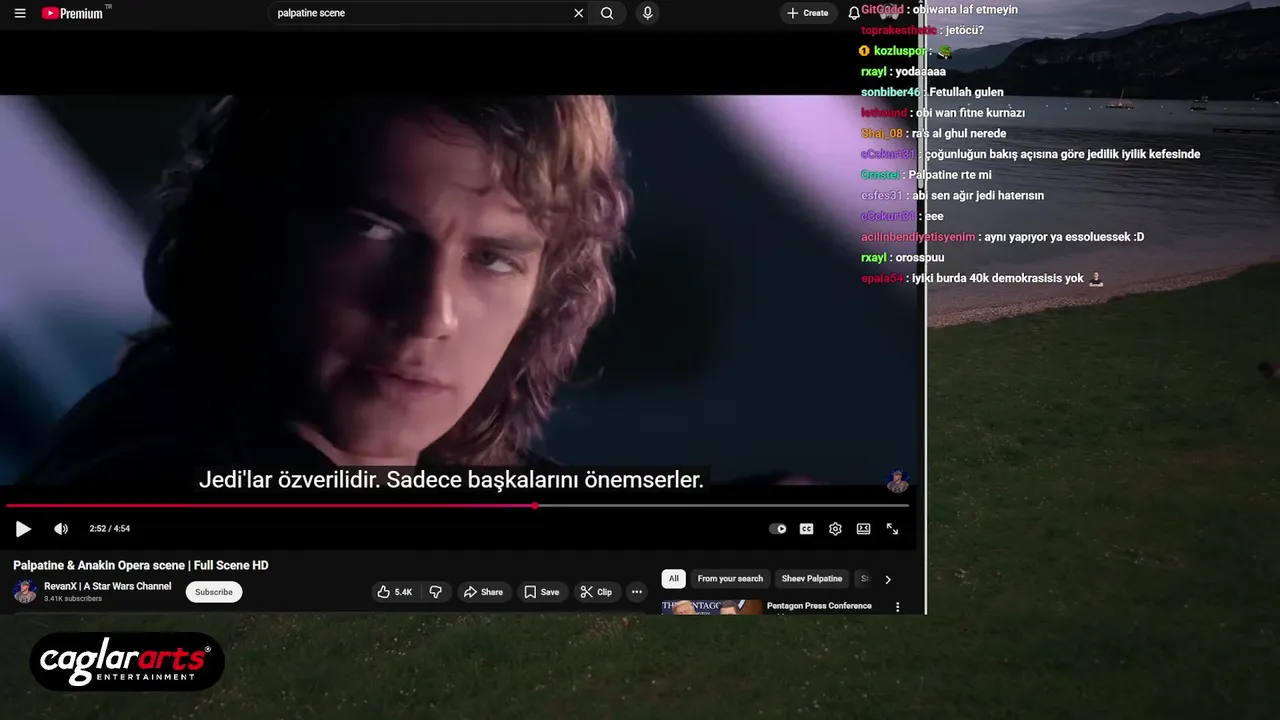Start voice search with microphone icon
Viewport: 1280px width, 720px height.
click(648, 13)
